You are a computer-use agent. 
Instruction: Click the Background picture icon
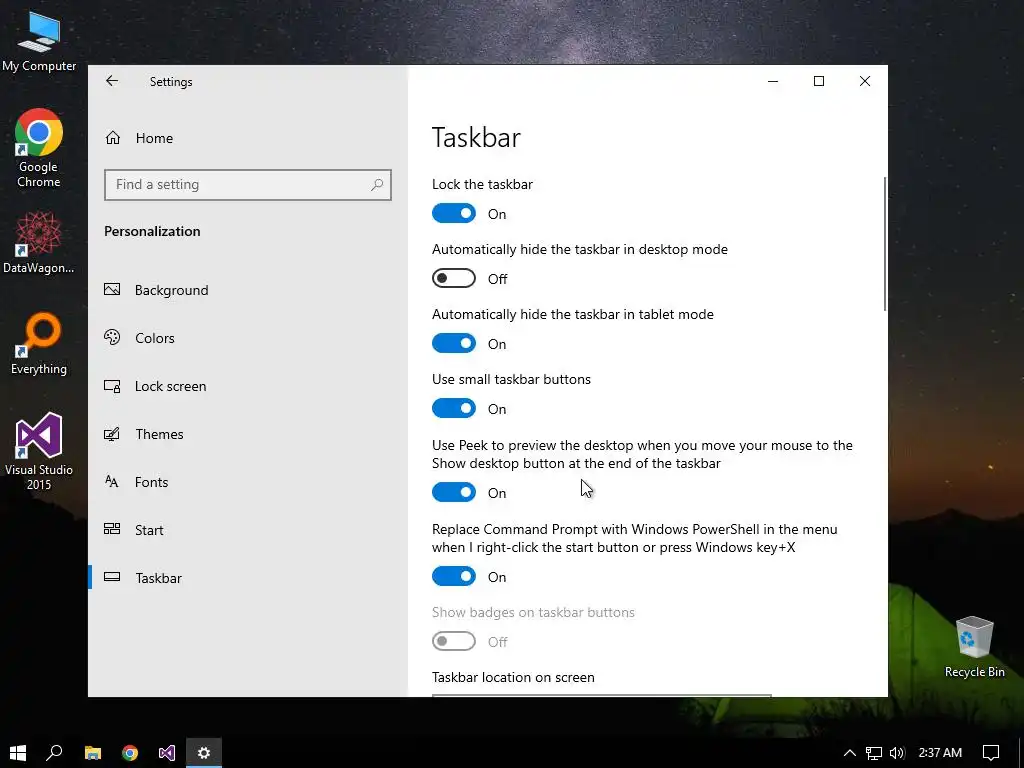[112, 289]
